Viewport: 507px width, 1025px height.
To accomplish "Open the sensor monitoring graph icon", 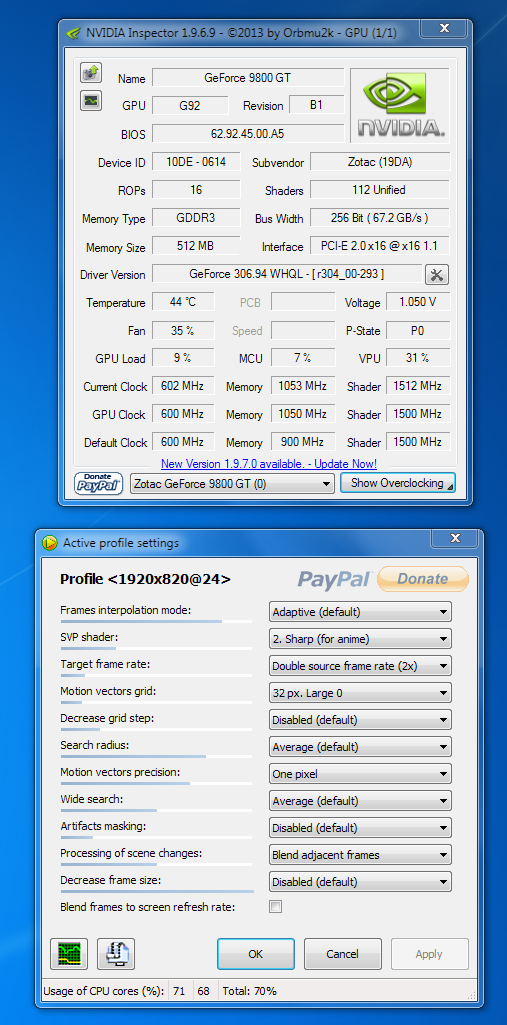I will pyautogui.click(x=90, y=100).
